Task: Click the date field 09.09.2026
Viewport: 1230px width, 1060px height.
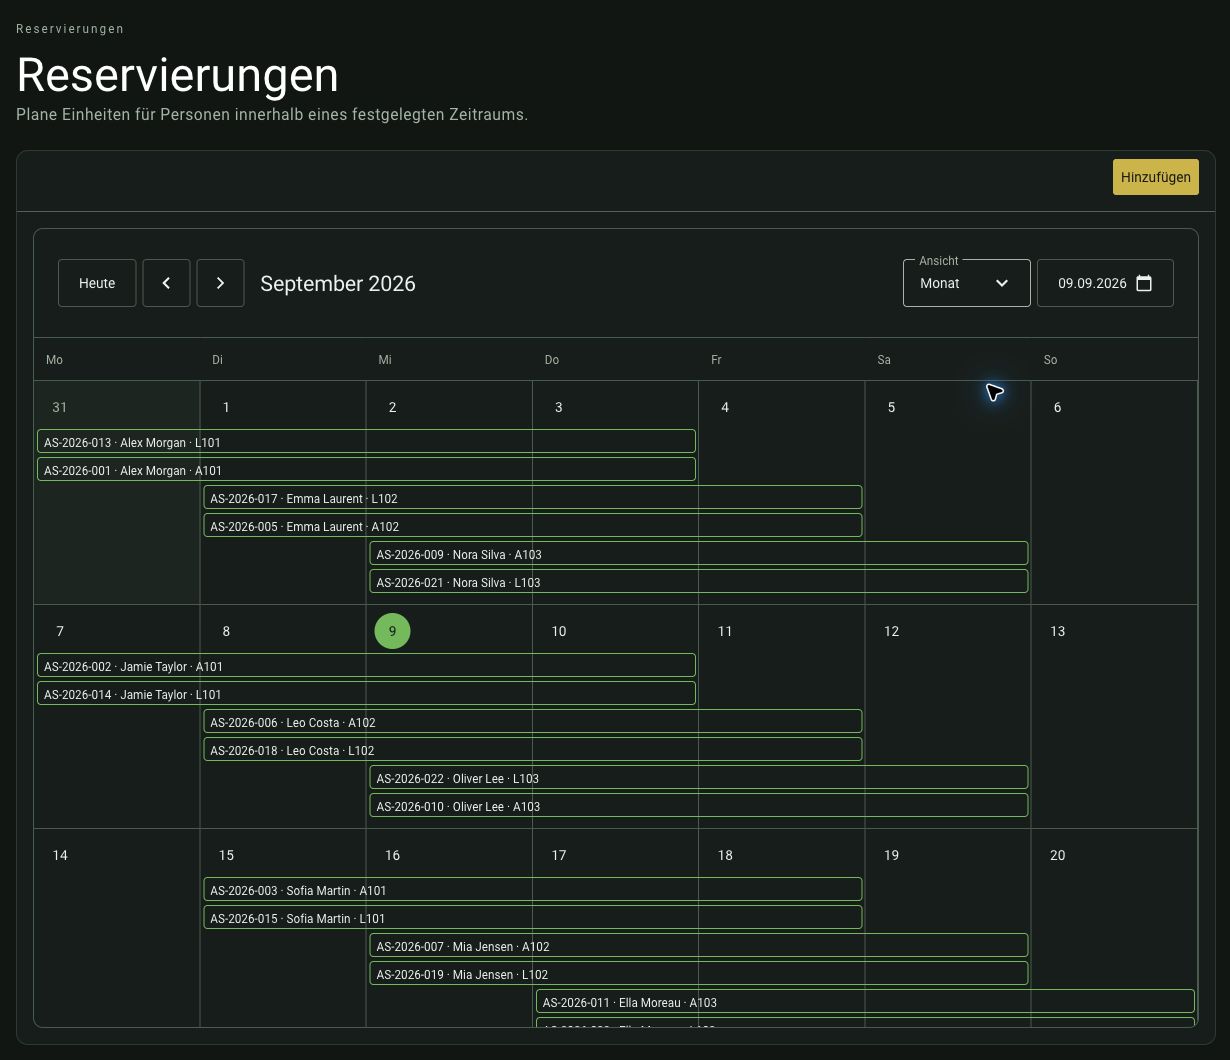Action: pyautogui.click(x=1105, y=283)
